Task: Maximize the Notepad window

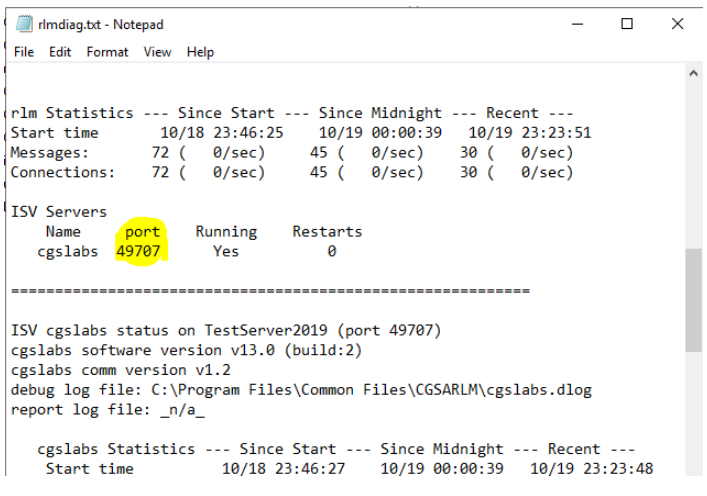Action: coord(627,24)
